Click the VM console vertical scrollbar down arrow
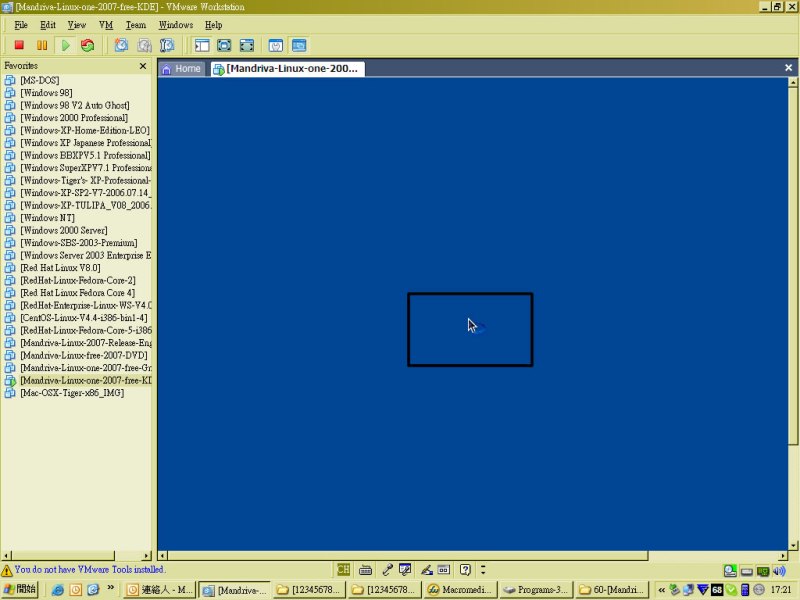The image size is (800, 600). click(x=793, y=545)
